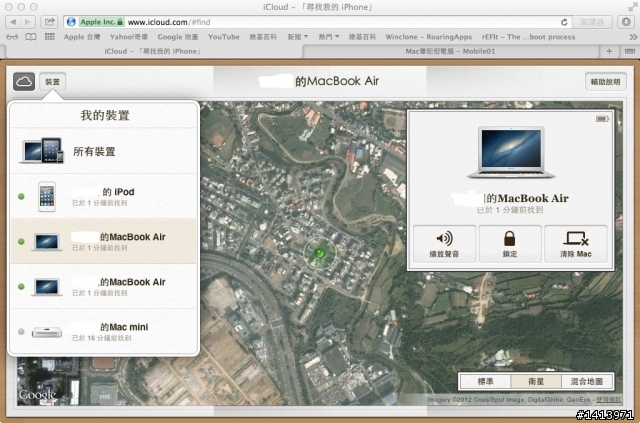Click the green location dot on map
The image size is (640, 423).
(320, 254)
